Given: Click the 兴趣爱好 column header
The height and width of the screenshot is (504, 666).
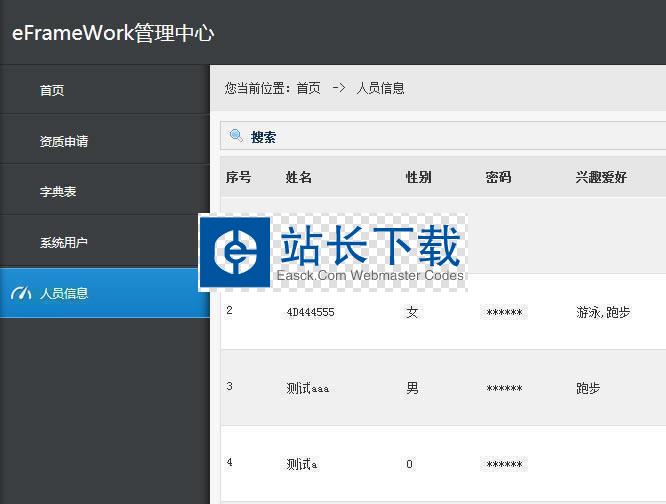Looking at the screenshot, I should (x=601, y=177).
